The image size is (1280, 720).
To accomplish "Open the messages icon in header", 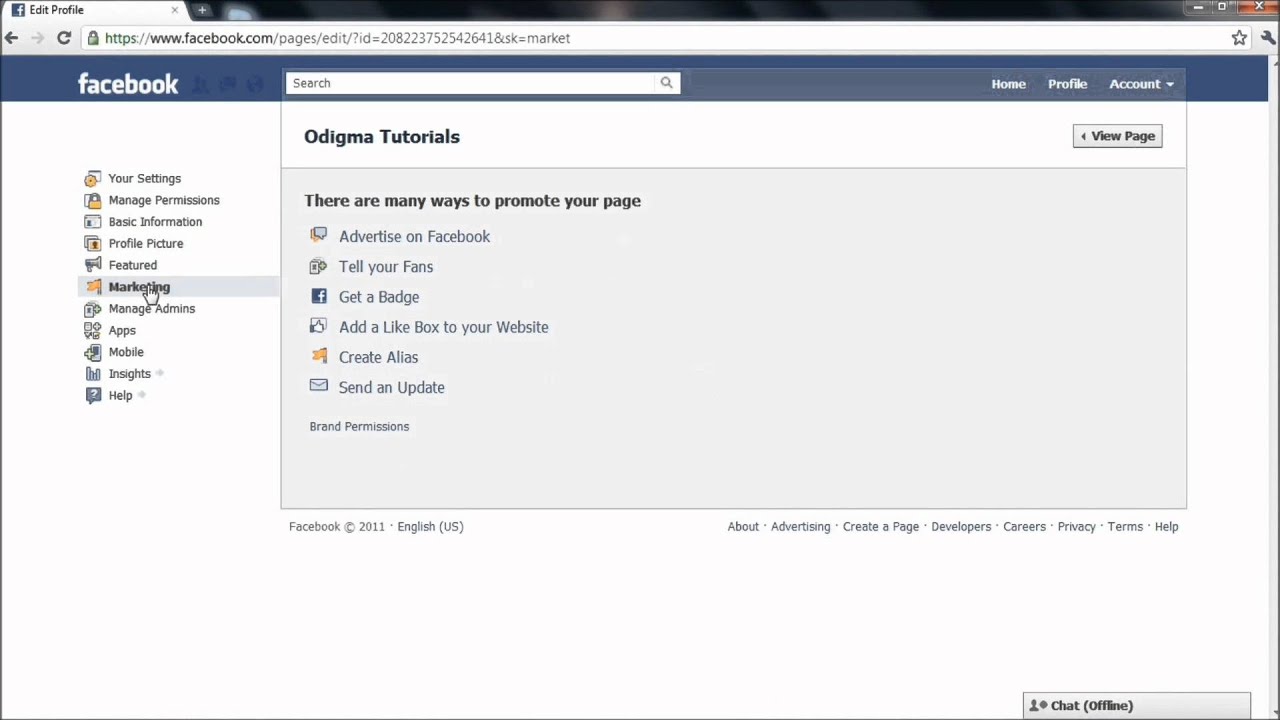I will pyautogui.click(x=227, y=85).
